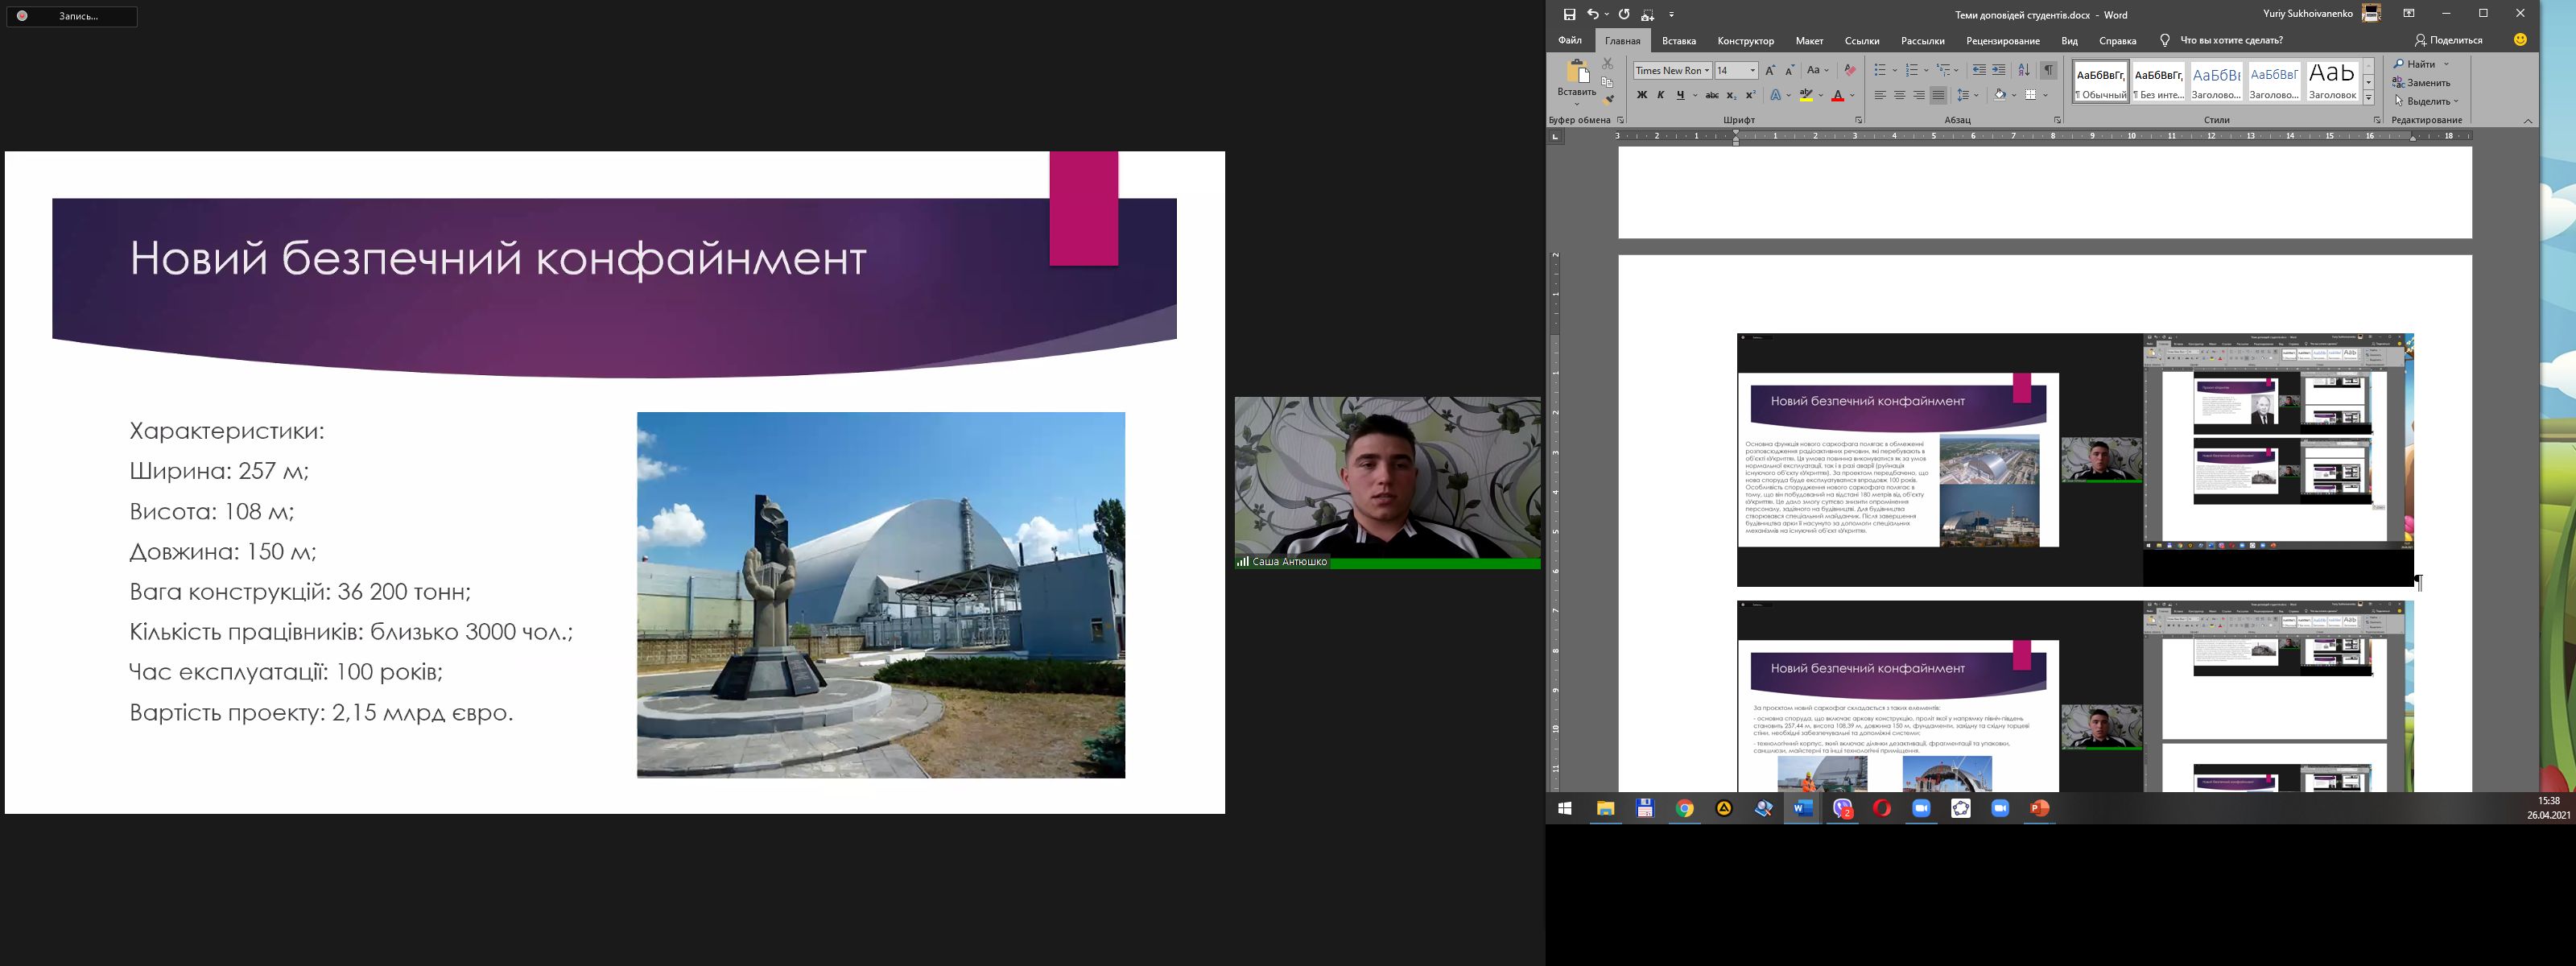Click the Format Painter brush icon
Viewport: 2576px width, 966px height.
coord(1608,99)
